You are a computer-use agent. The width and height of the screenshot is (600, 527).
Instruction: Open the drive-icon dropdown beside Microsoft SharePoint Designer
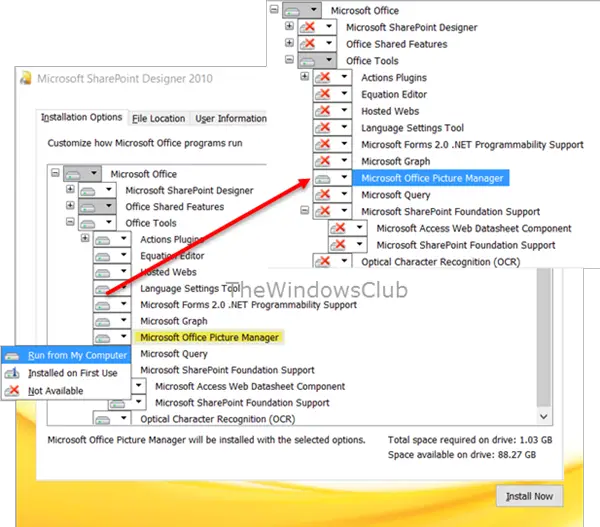(x=109, y=189)
